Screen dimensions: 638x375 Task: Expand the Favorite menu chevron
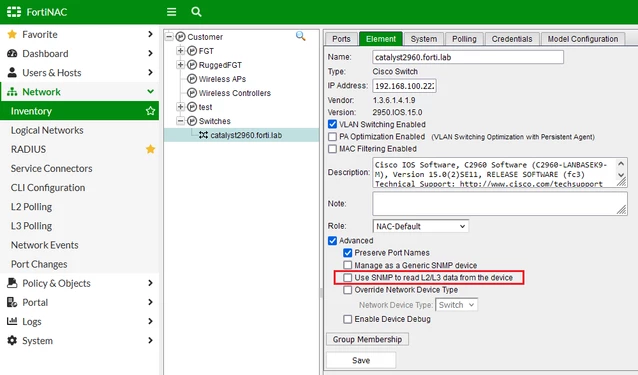[x=150, y=34]
